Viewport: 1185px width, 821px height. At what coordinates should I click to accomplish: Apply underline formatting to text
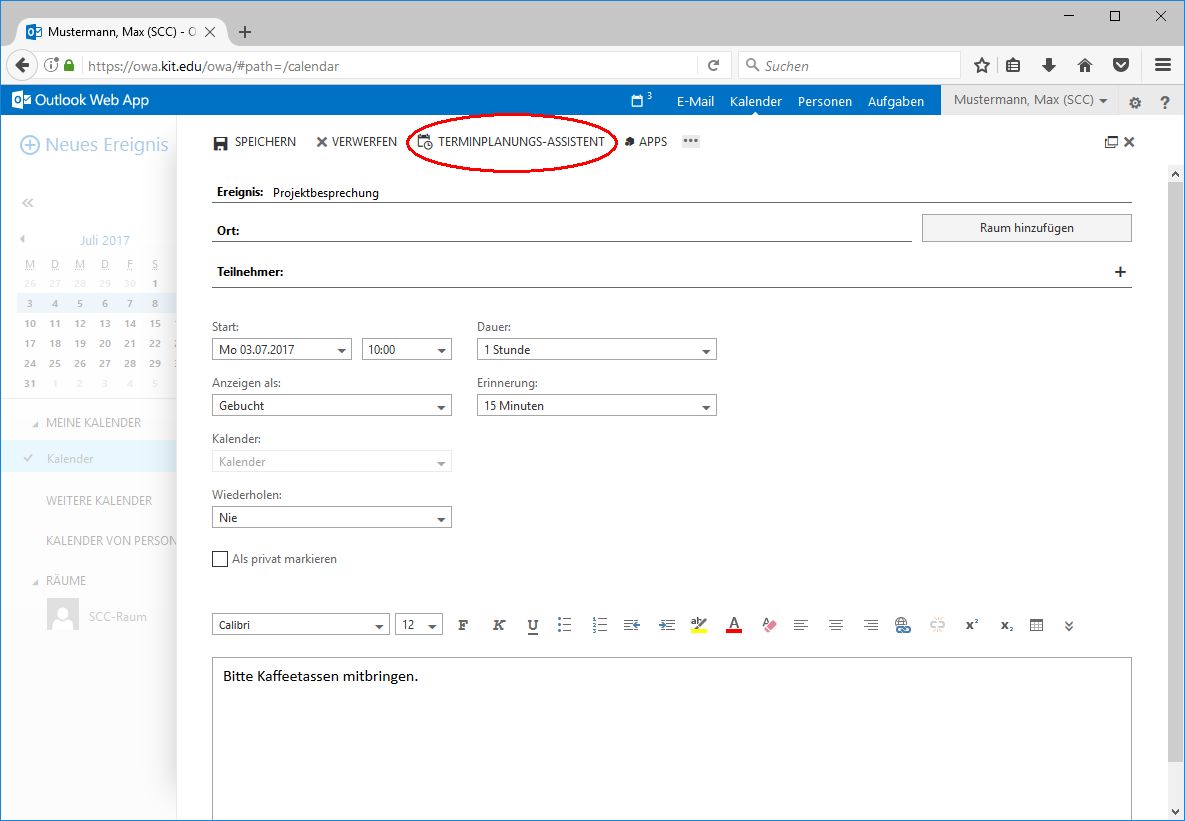(x=533, y=625)
